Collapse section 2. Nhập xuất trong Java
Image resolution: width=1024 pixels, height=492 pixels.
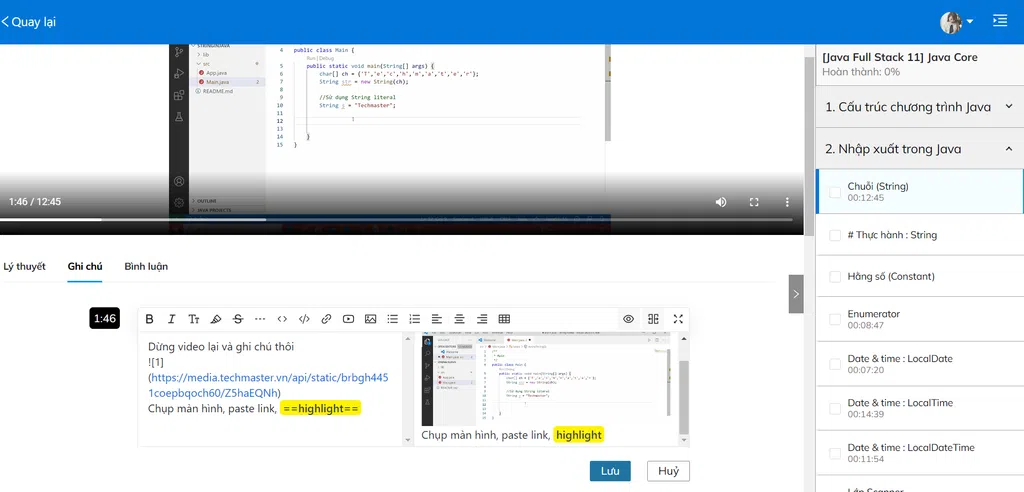[920, 149]
